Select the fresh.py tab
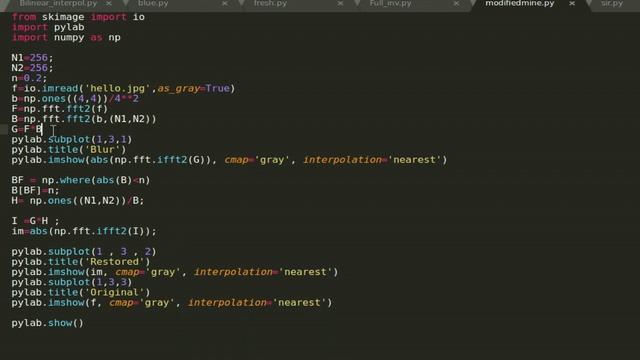The height and width of the screenshot is (360, 640). (x=270, y=3)
